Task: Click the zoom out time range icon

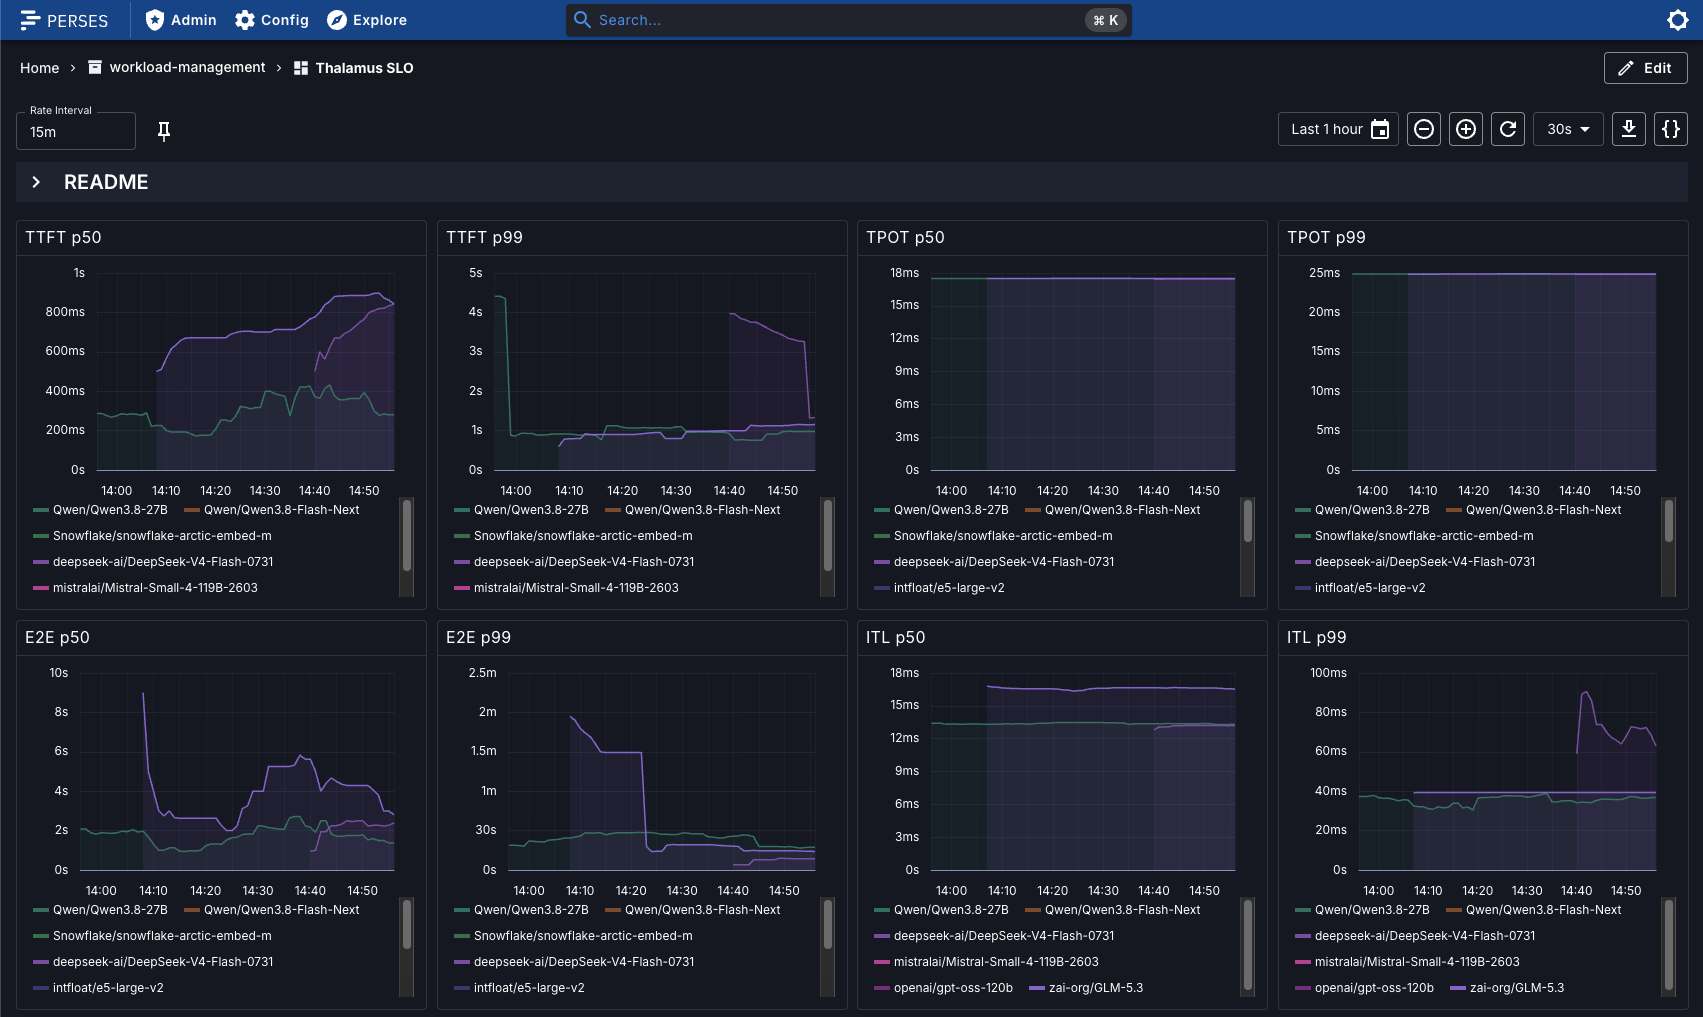Action: tap(1424, 129)
